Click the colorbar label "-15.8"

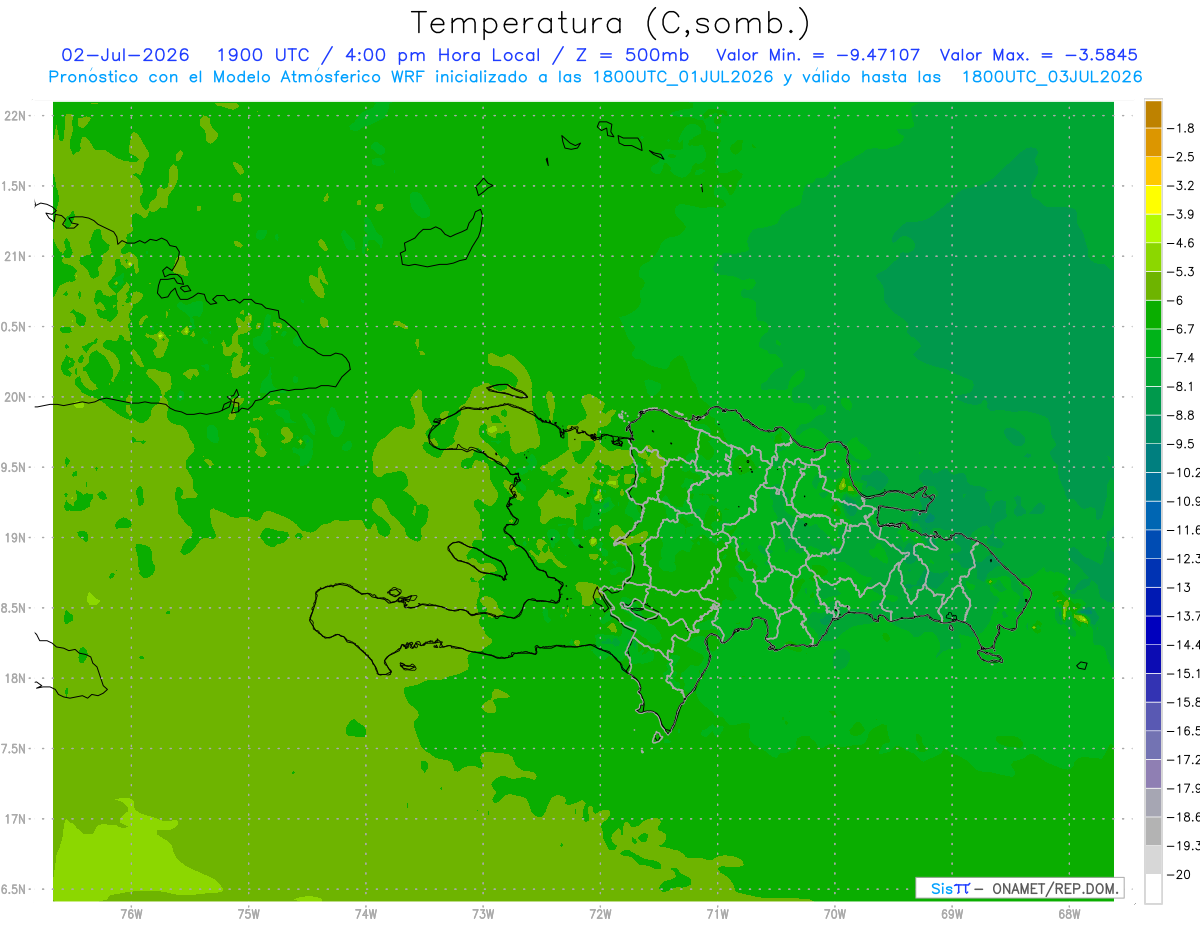pos(1183,702)
